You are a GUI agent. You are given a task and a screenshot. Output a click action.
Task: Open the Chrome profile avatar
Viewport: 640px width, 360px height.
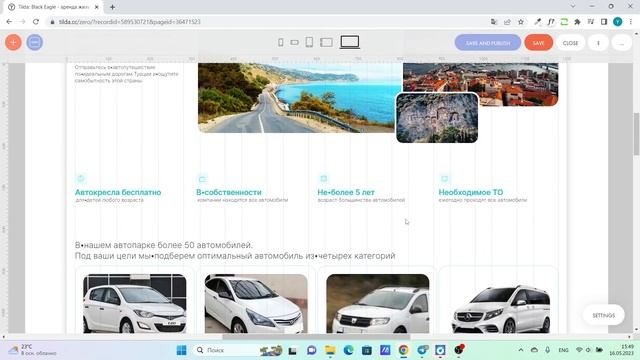[x=618, y=22]
